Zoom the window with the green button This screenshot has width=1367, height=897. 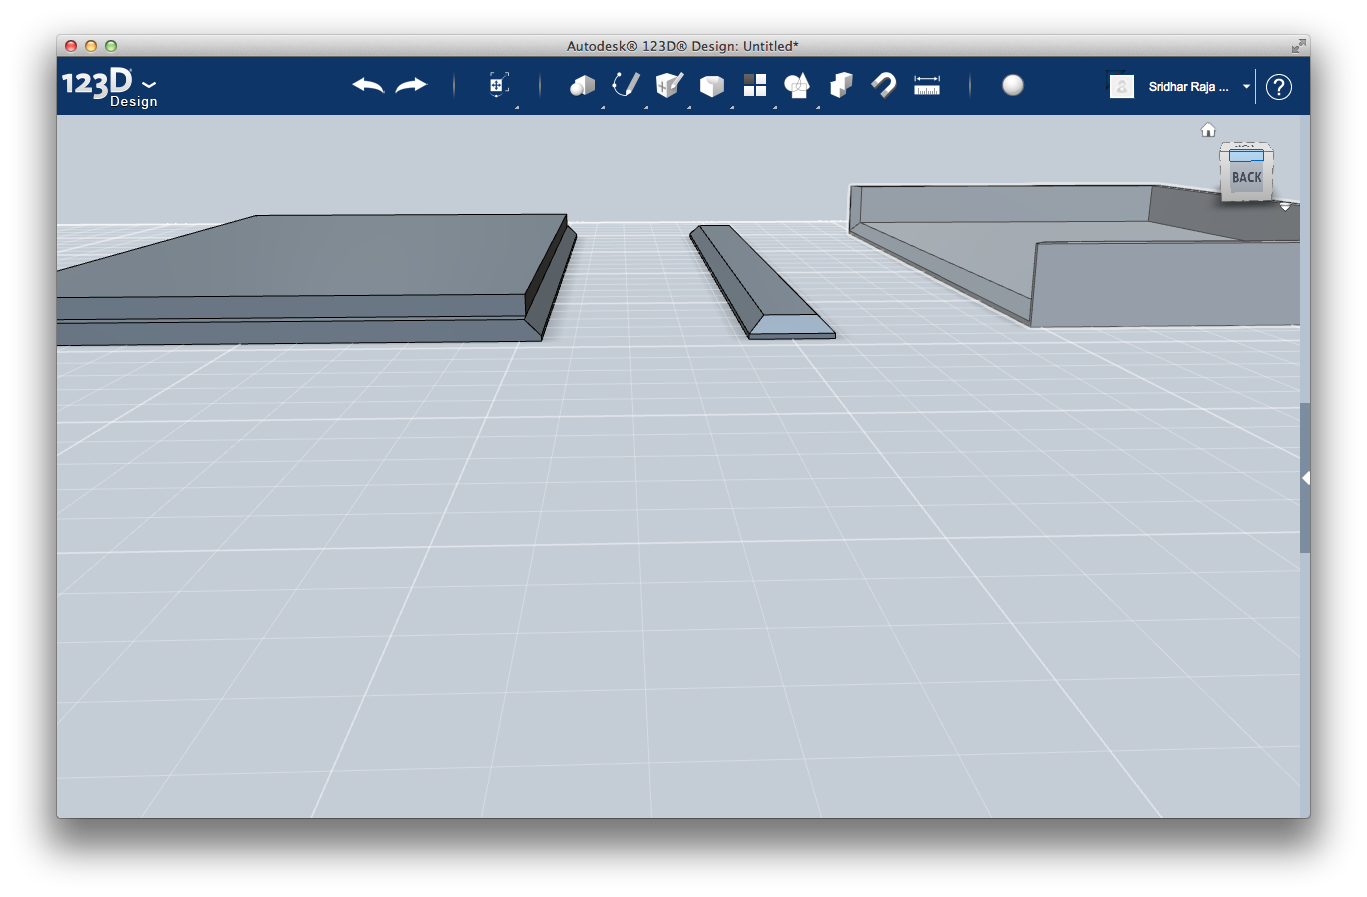pyautogui.click(x=111, y=46)
